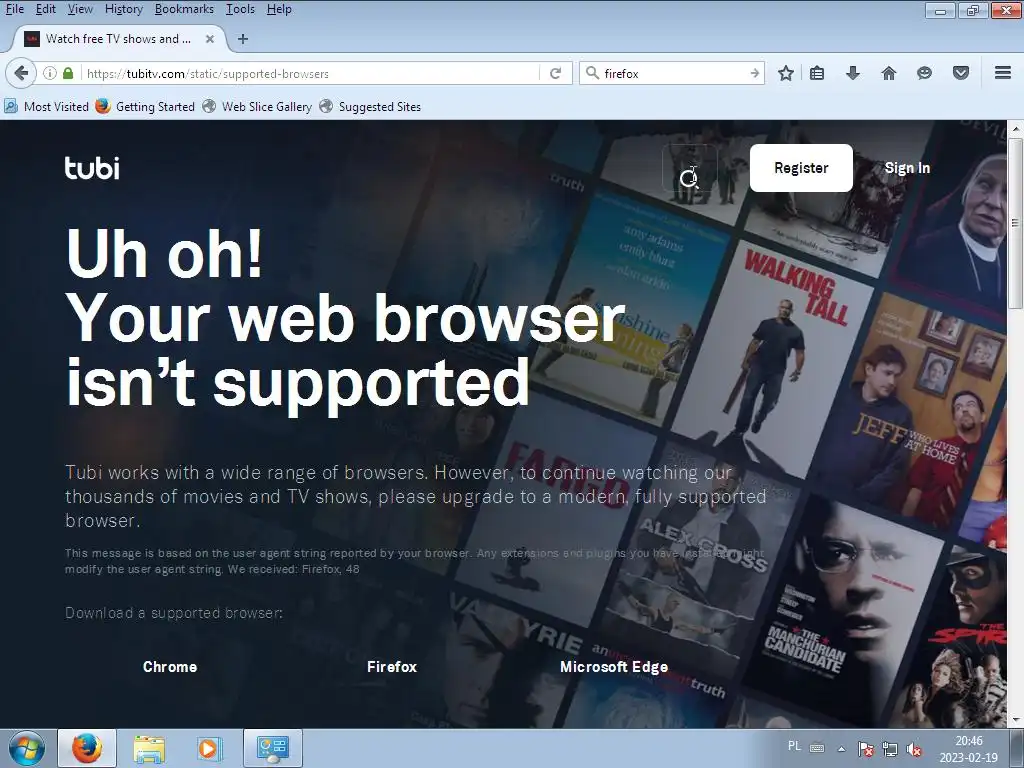Viewport: 1024px width, 768px height.
Task: Click the scrollbar up arrow
Action: click(x=1016, y=129)
